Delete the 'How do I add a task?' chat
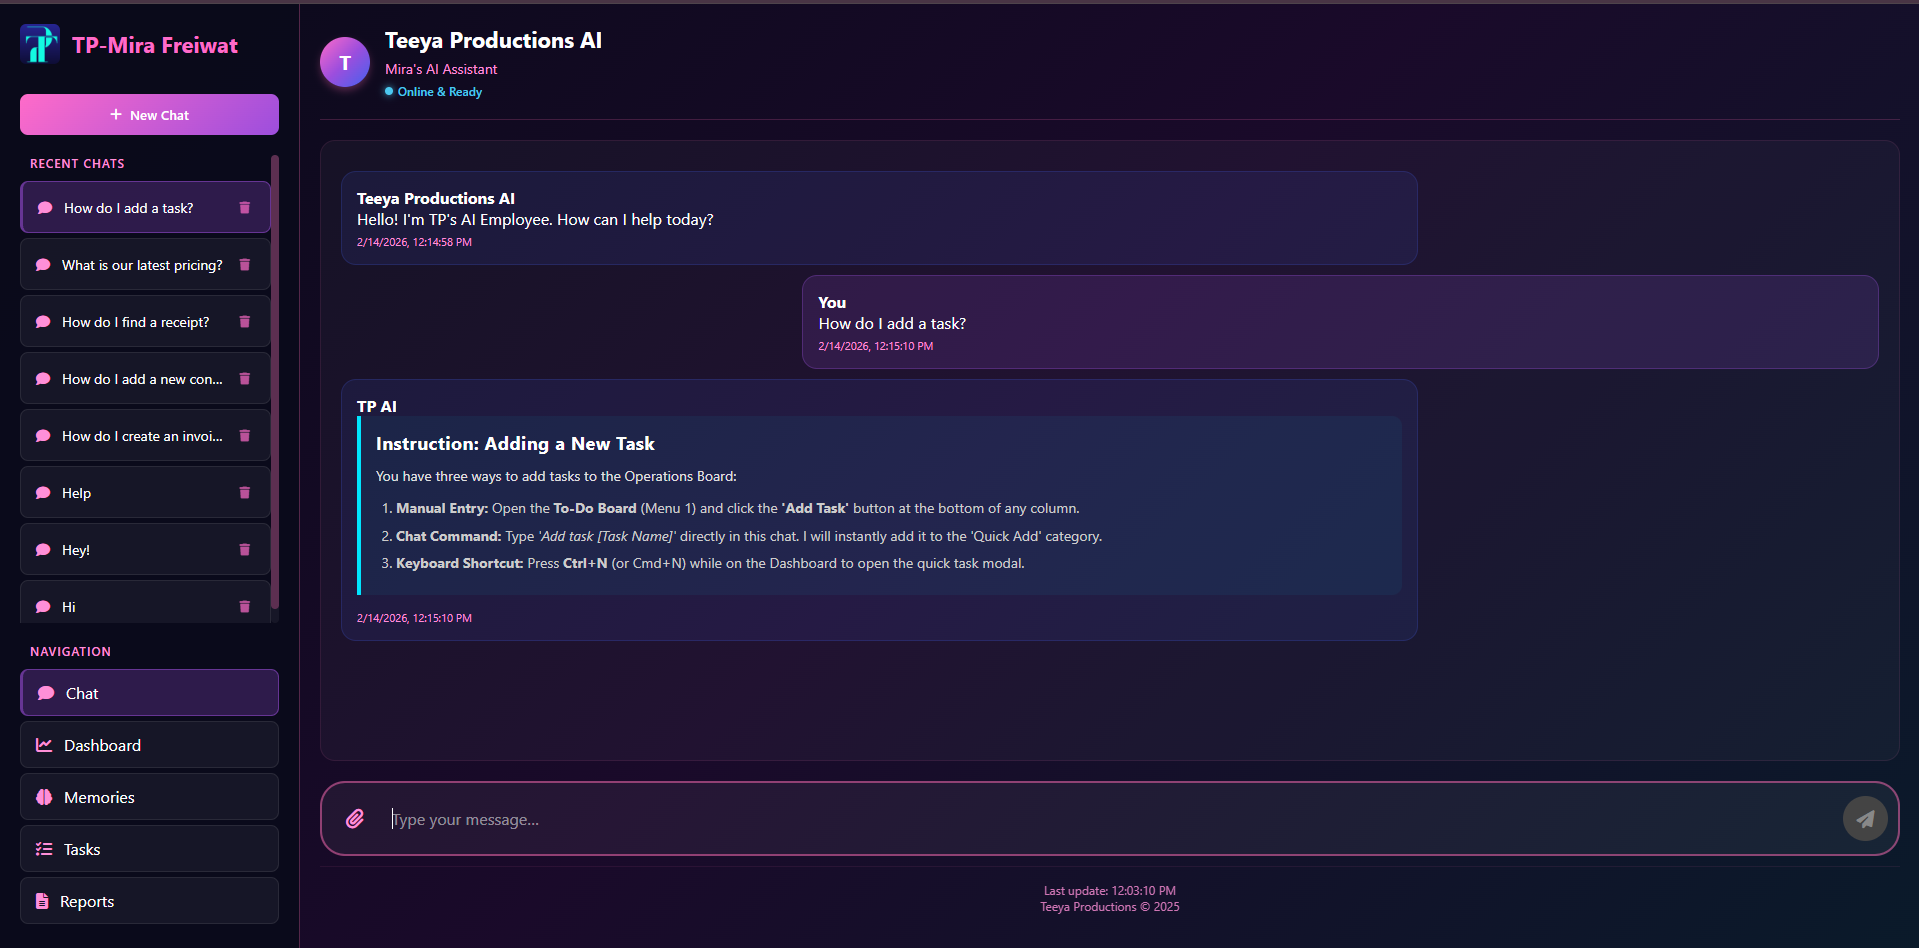1919x948 pixels. [245, 207]
